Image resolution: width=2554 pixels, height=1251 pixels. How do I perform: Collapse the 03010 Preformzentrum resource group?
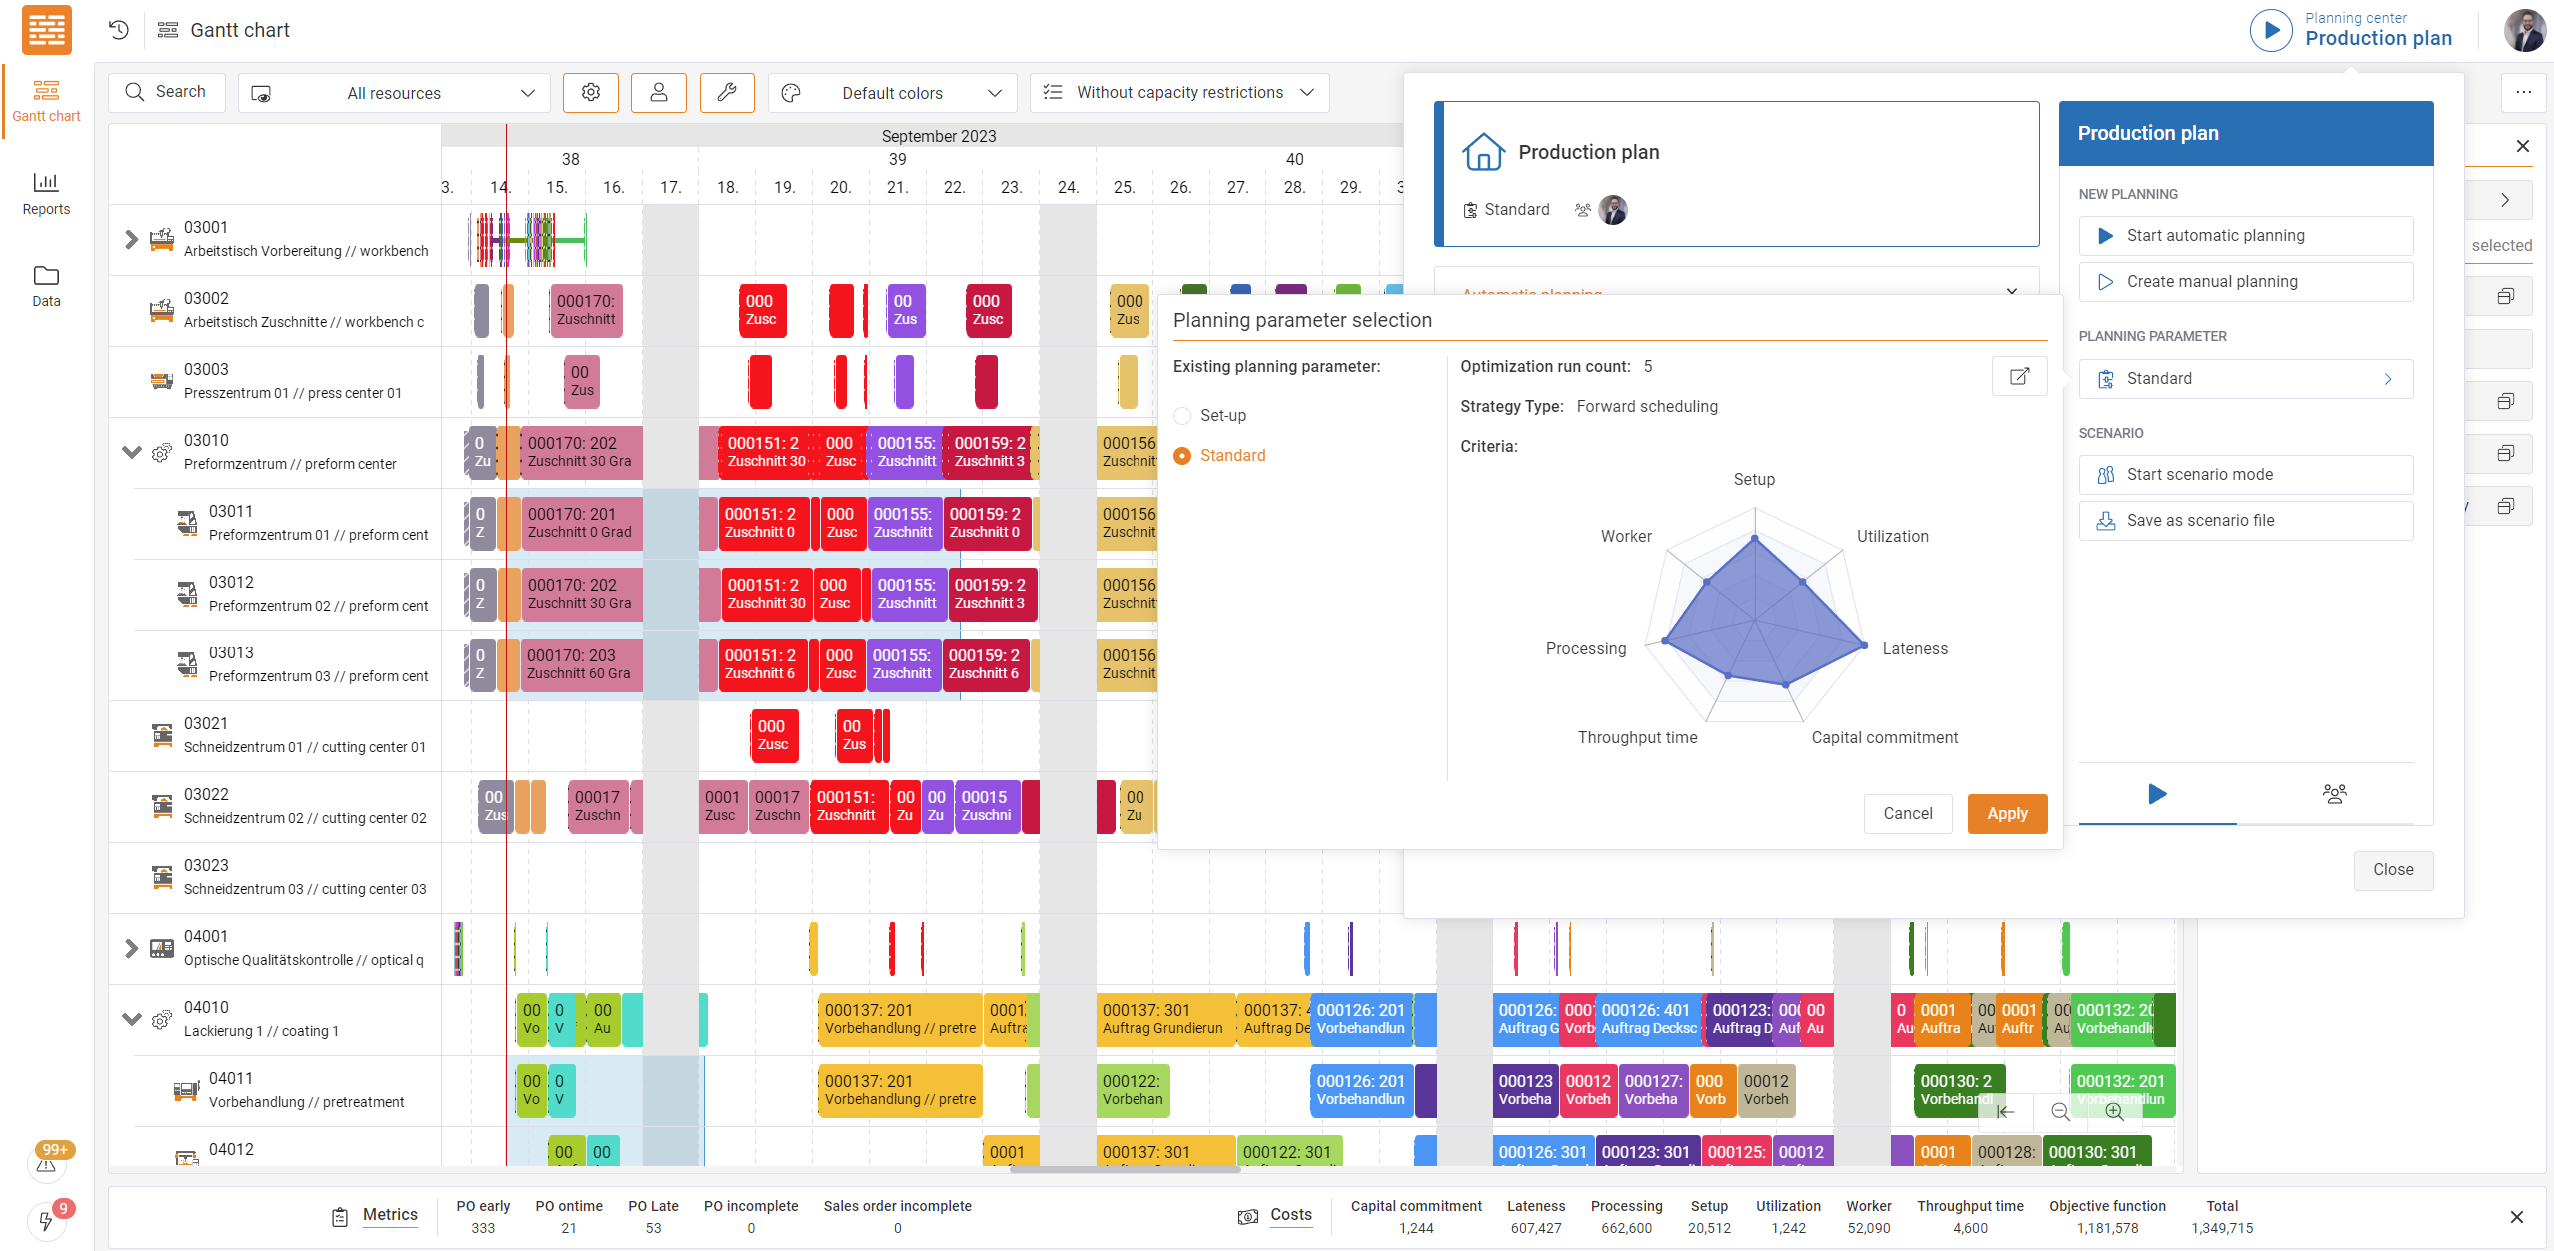tap(131, 451)
